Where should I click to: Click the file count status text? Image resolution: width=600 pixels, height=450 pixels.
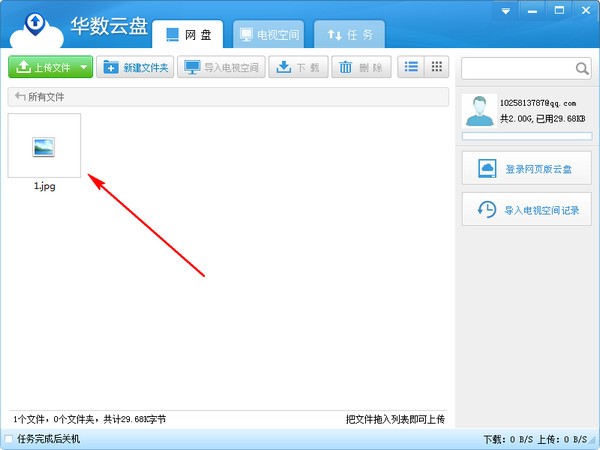(90, 419)
